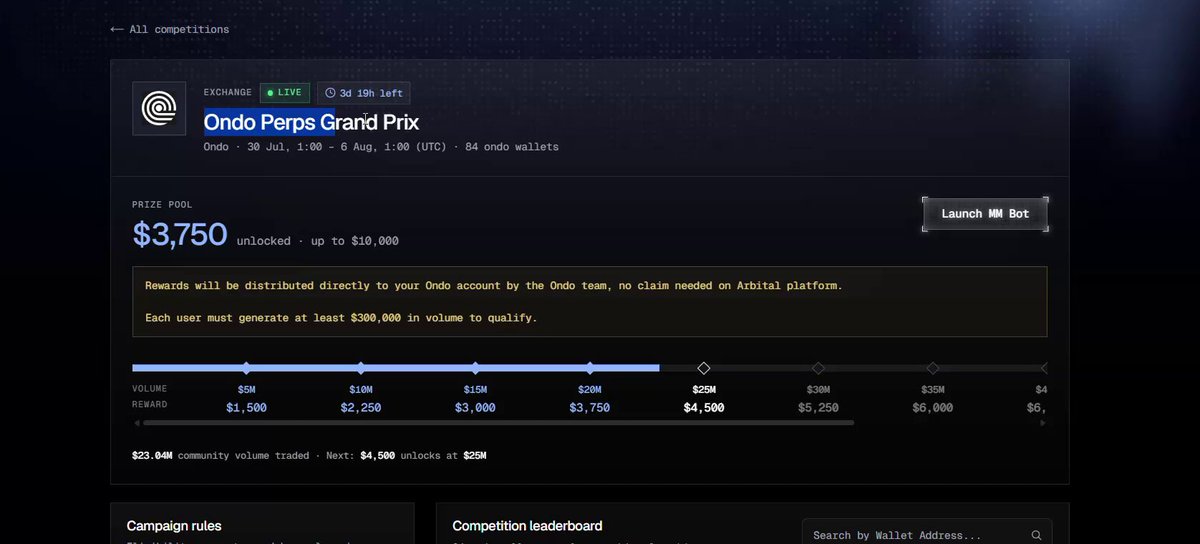The width and height of the screenshot is (1200, 544).
Task: Click the $5,250 reward value
Action: [818, 408]
